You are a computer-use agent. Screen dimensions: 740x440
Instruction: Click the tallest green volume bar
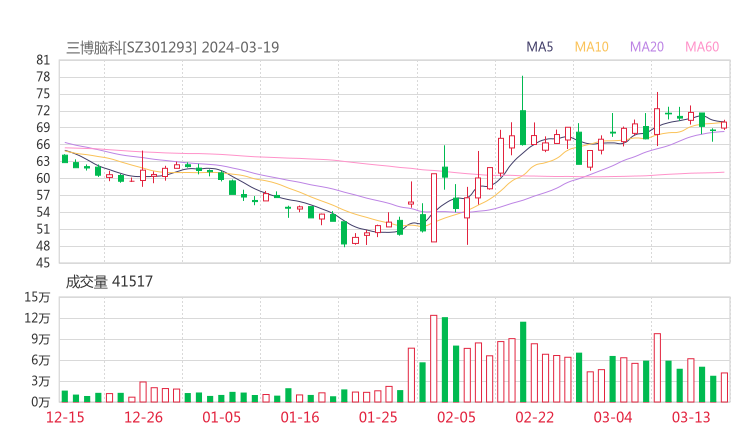445,360
